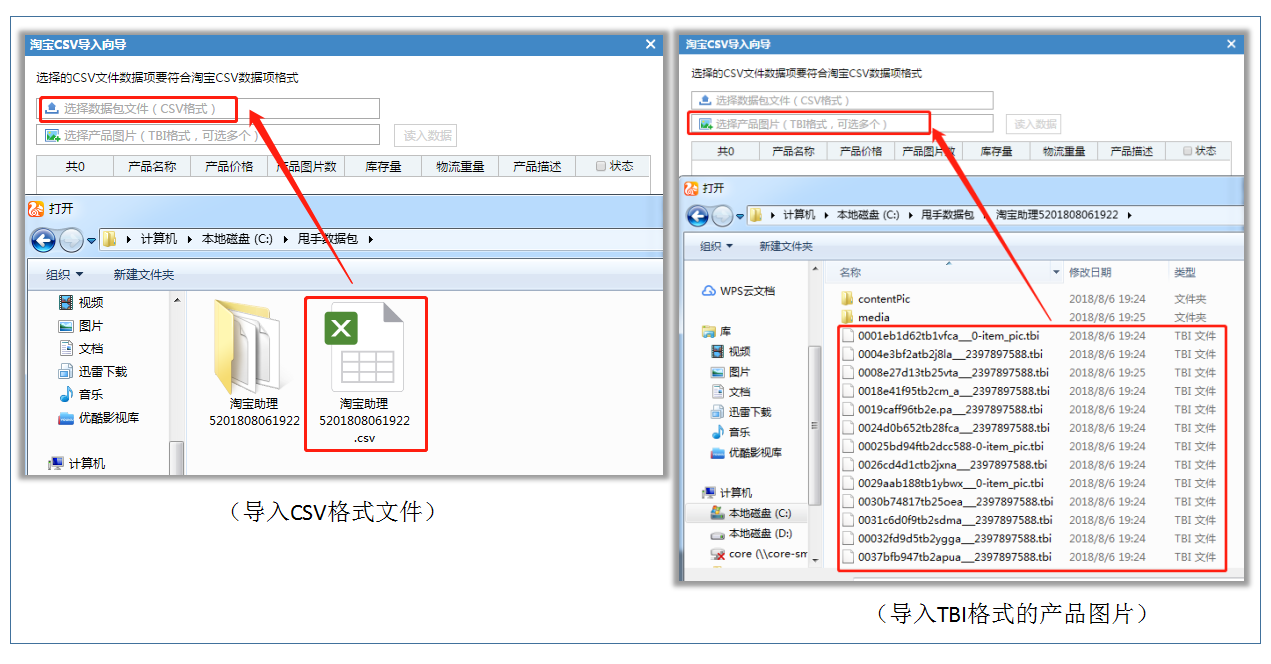Select 优酷影视库 in the left window sidebar

pyautogui.click(x=98, y=417)
